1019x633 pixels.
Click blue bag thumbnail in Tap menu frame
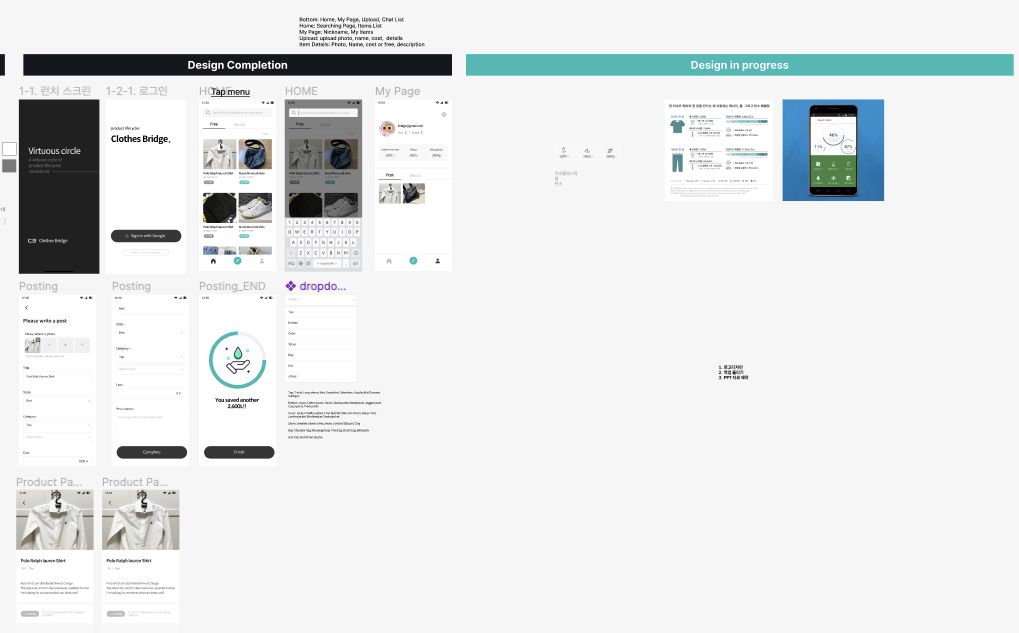coord(255,154)
